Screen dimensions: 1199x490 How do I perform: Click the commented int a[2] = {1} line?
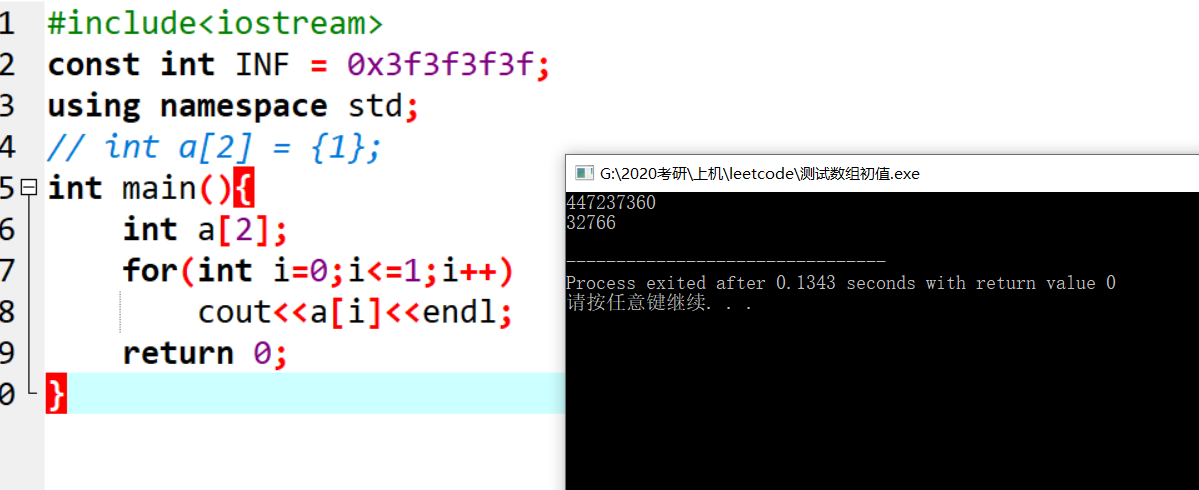click(213, 147)
